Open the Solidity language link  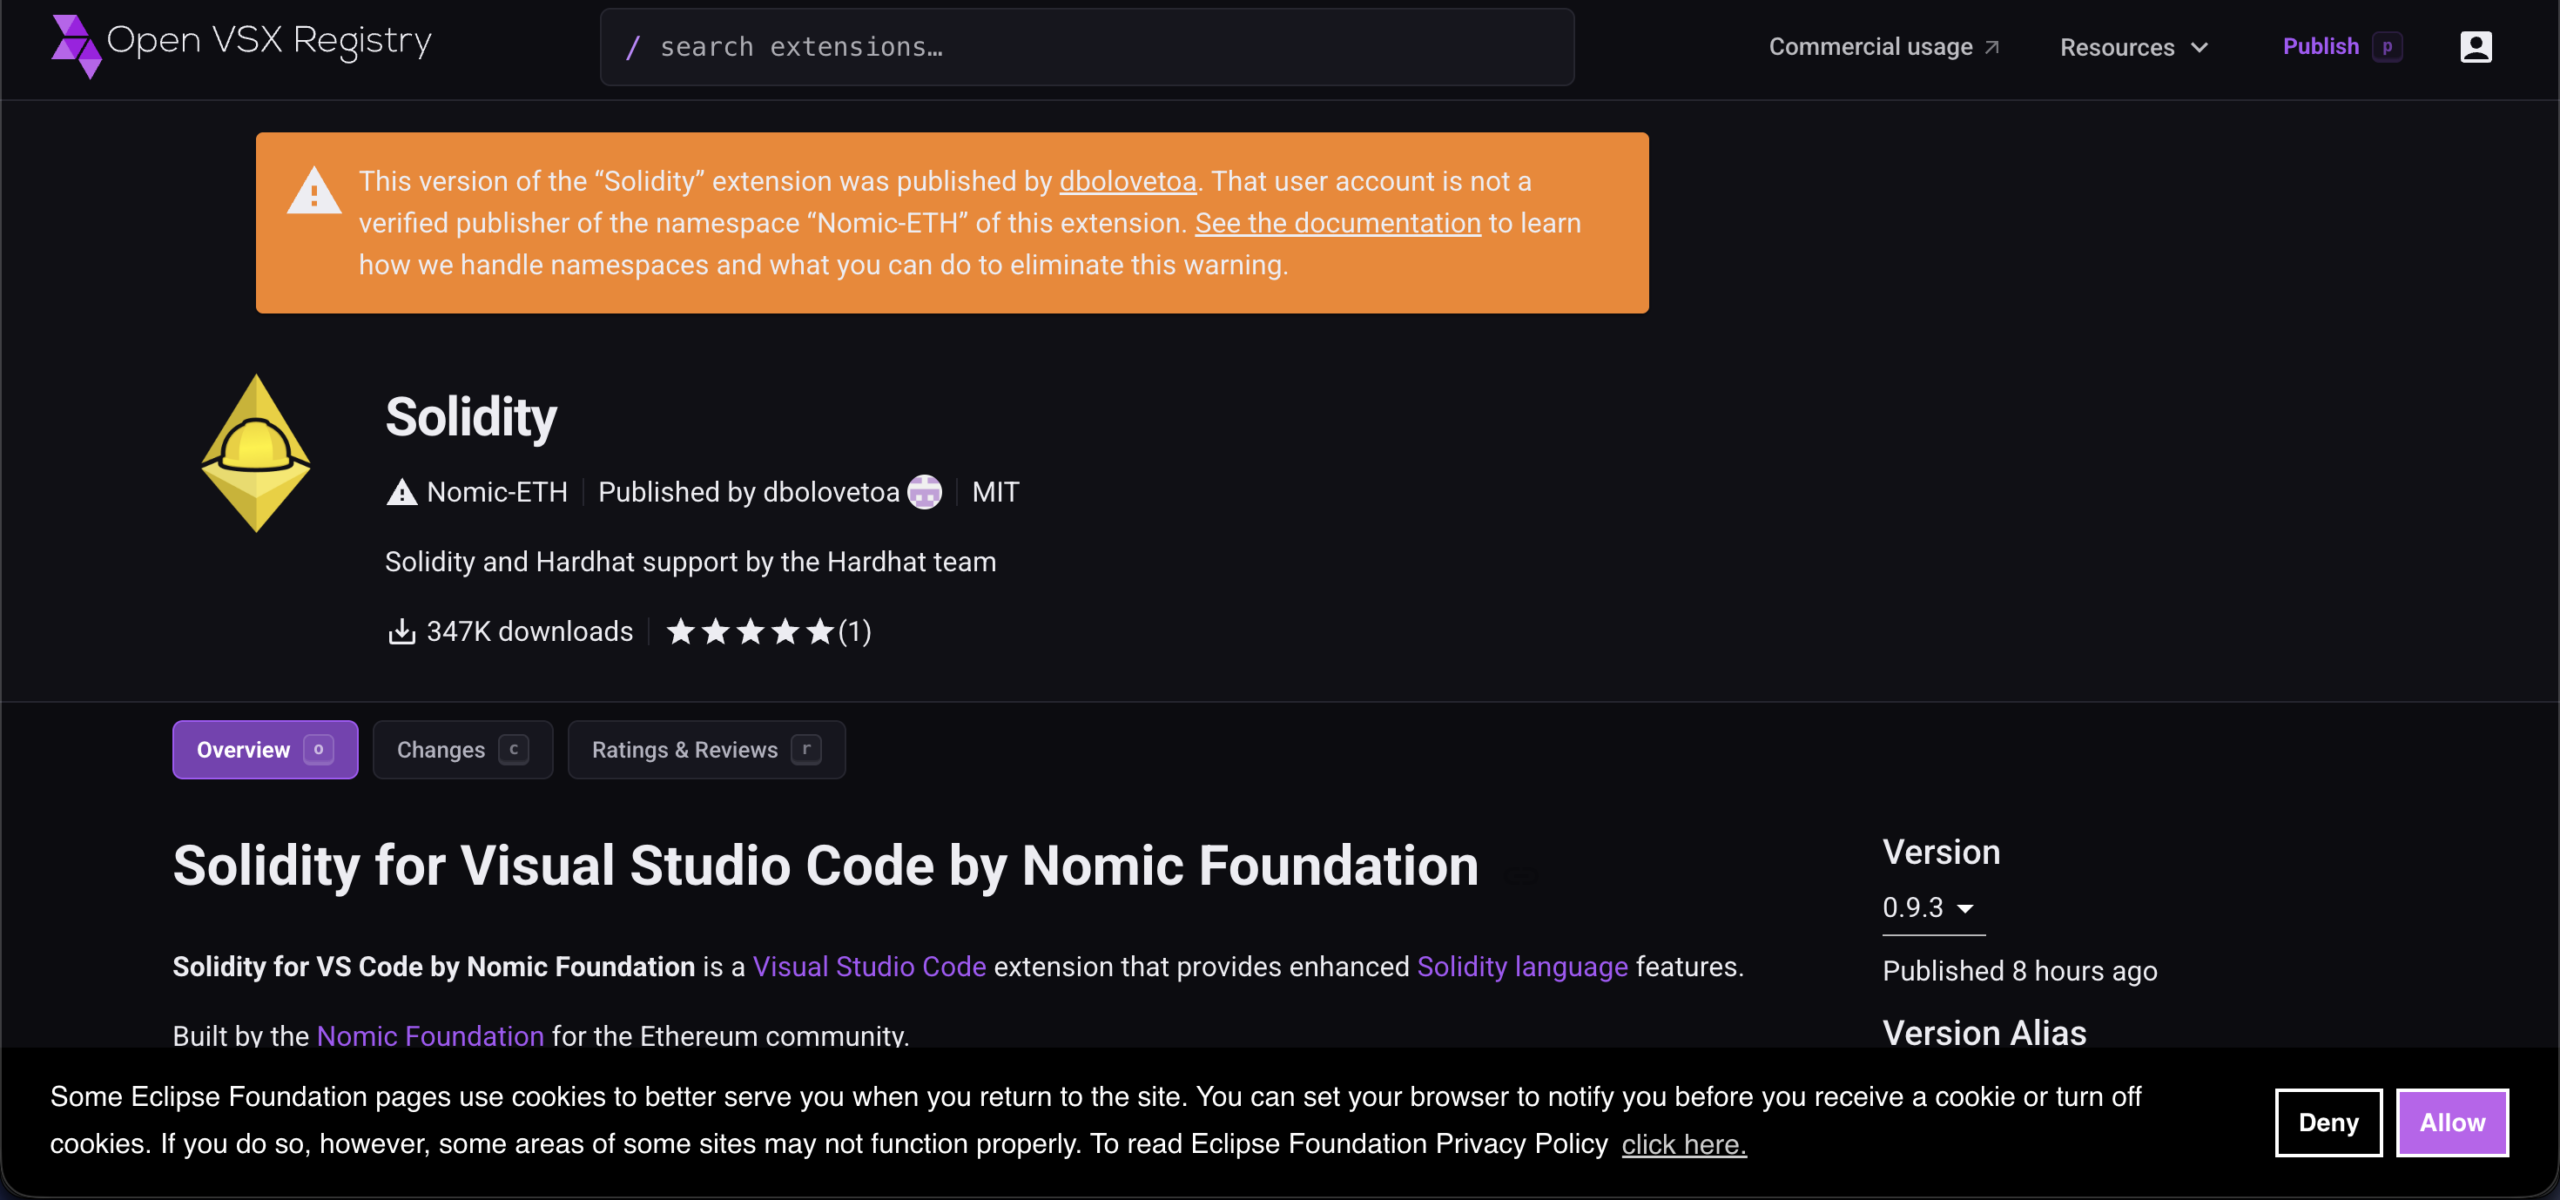click(1522, 967)
